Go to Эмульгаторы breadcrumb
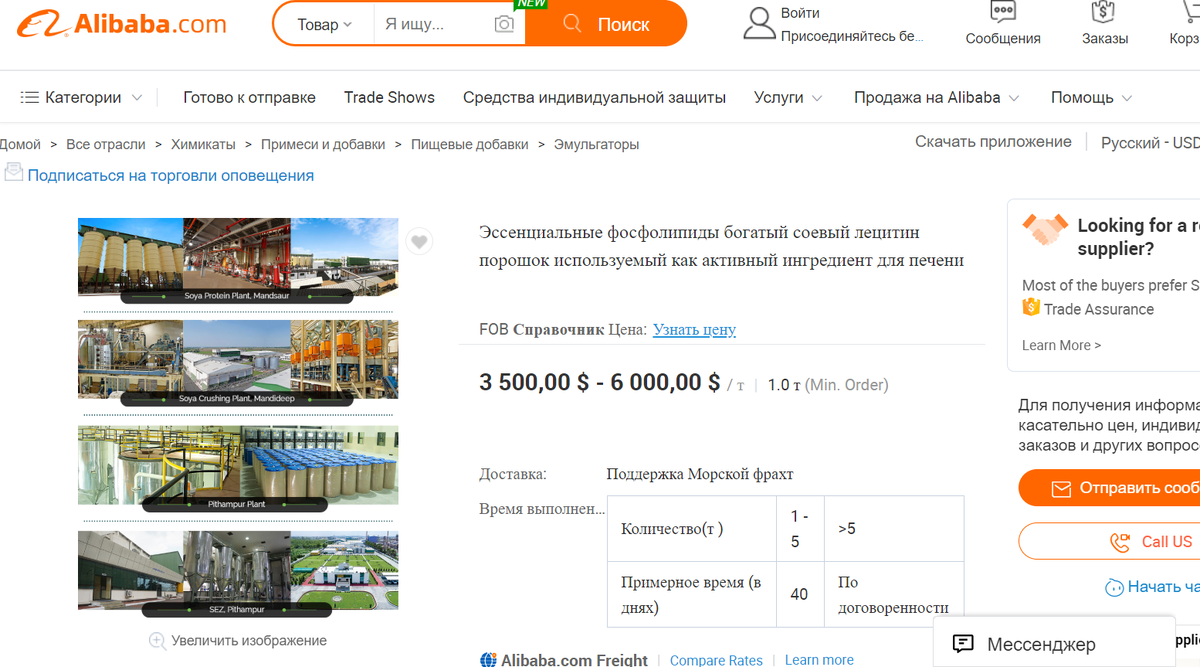 coord(596,144)
